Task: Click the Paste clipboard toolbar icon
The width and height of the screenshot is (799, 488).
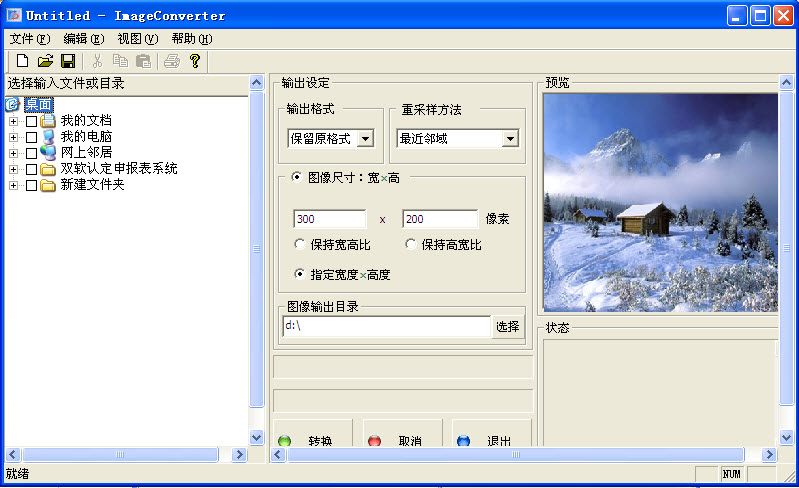Action: click(144, 61)
